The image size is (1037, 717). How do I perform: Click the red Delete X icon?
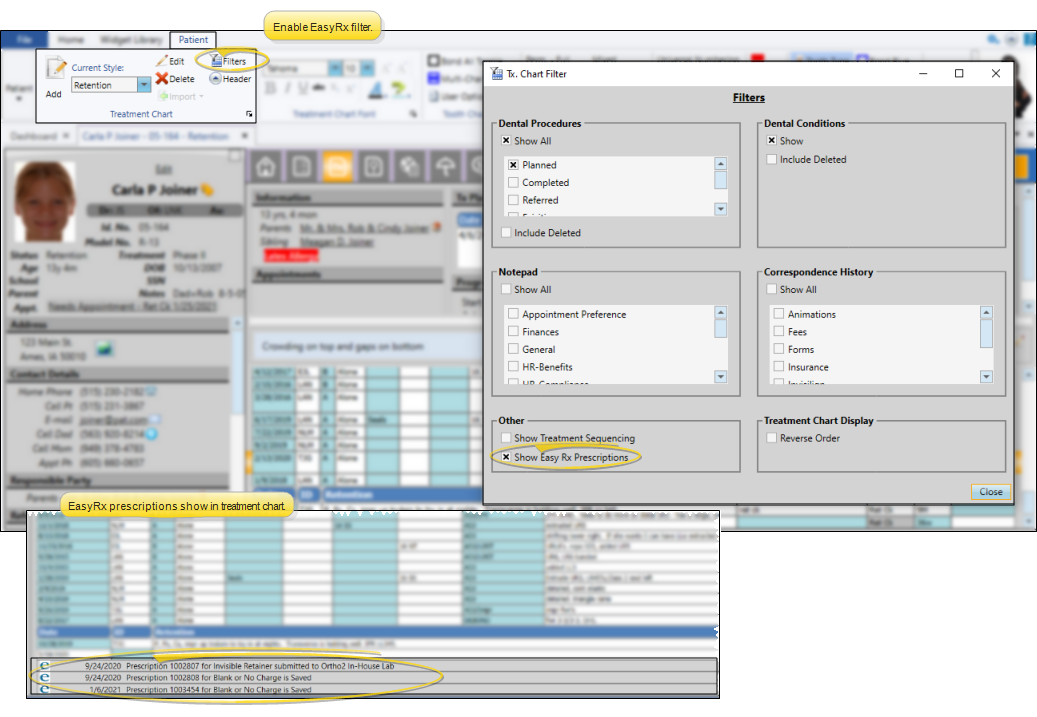(162, 78)
